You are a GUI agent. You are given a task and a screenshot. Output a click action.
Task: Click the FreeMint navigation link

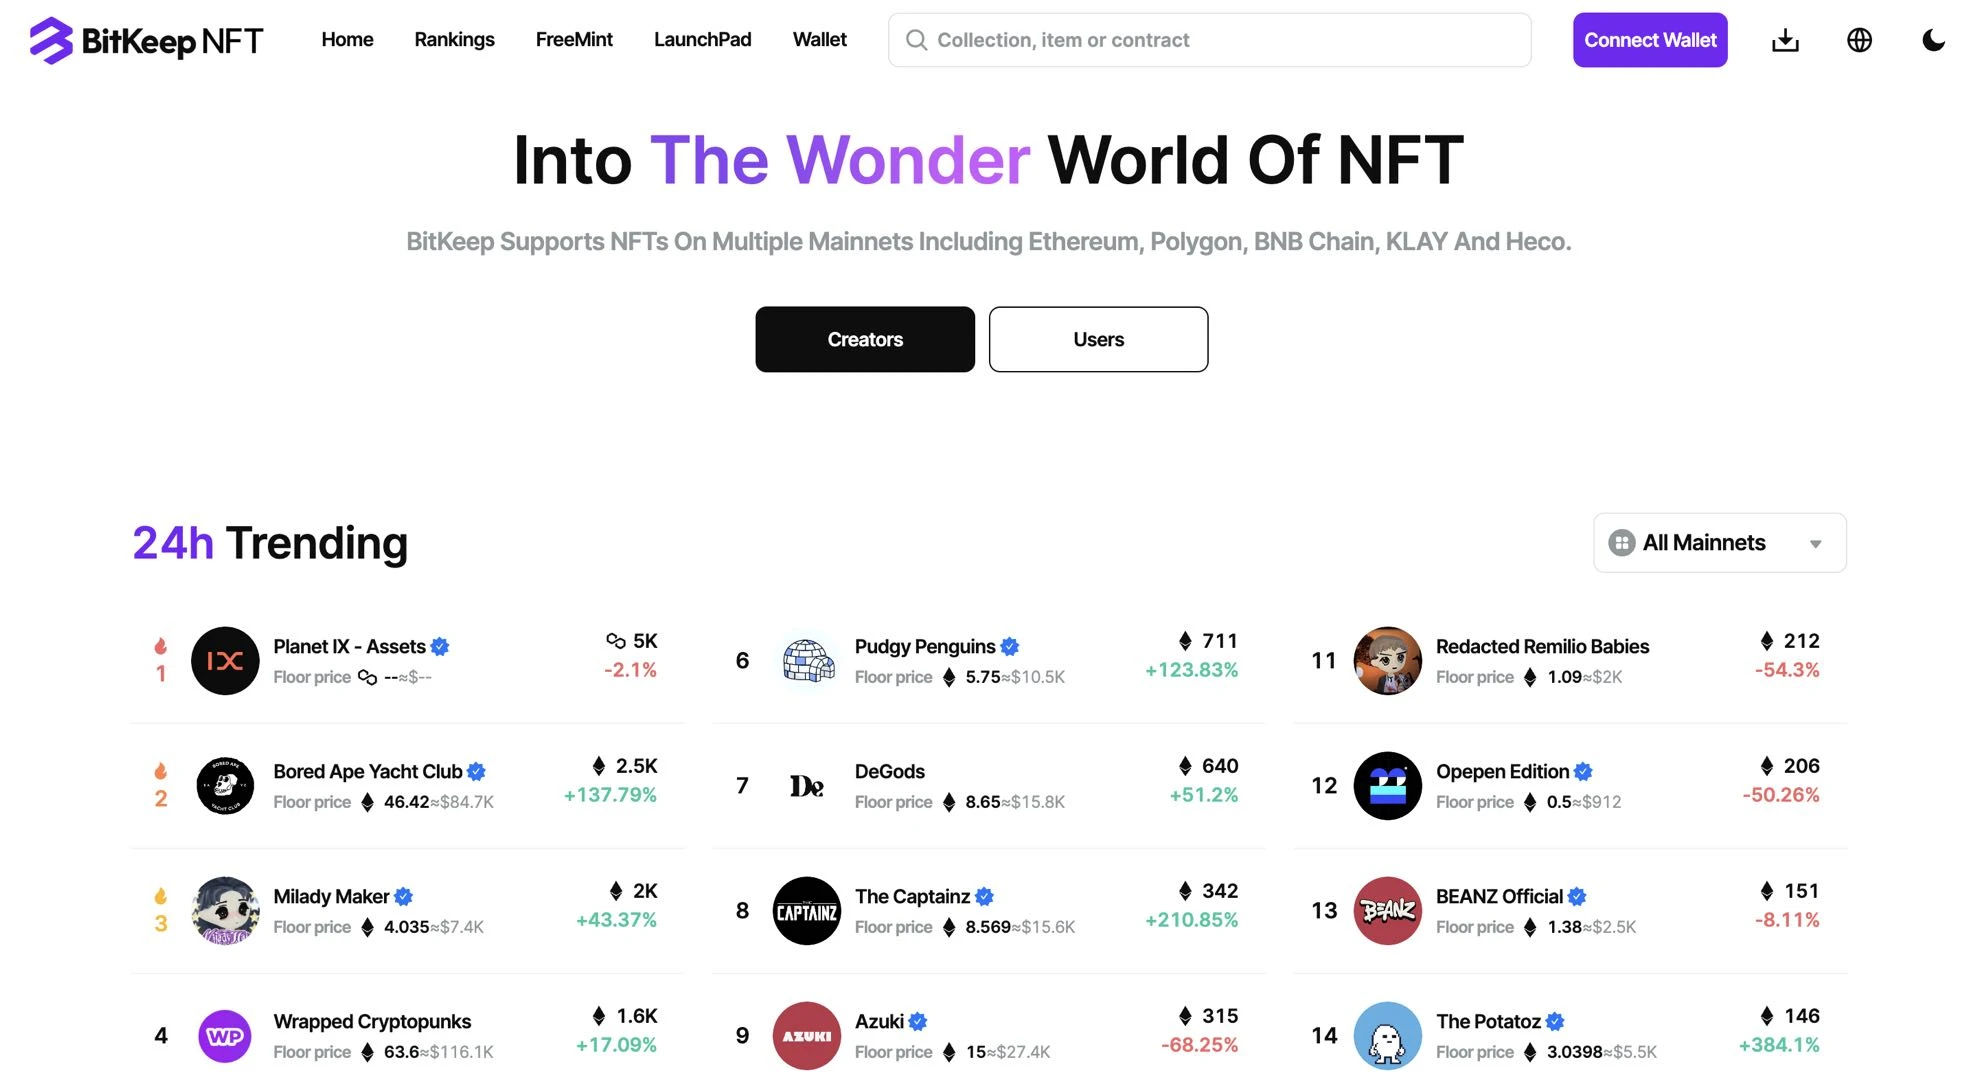(574, 39)
